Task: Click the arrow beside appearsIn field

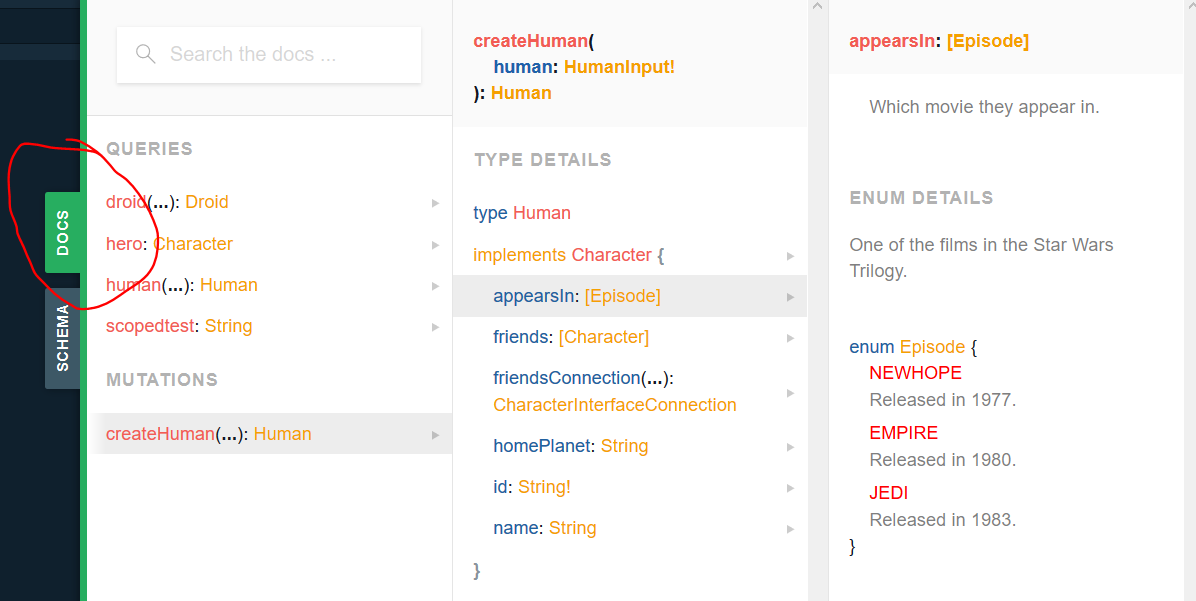Action: (x=790, y=297)
